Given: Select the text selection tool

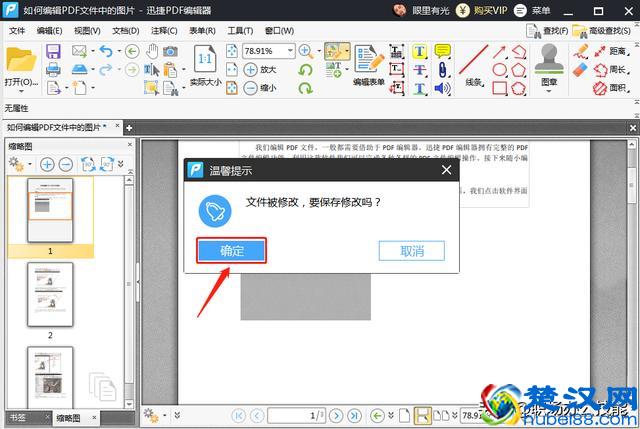Looking at the screenshot, I should 151,69.
